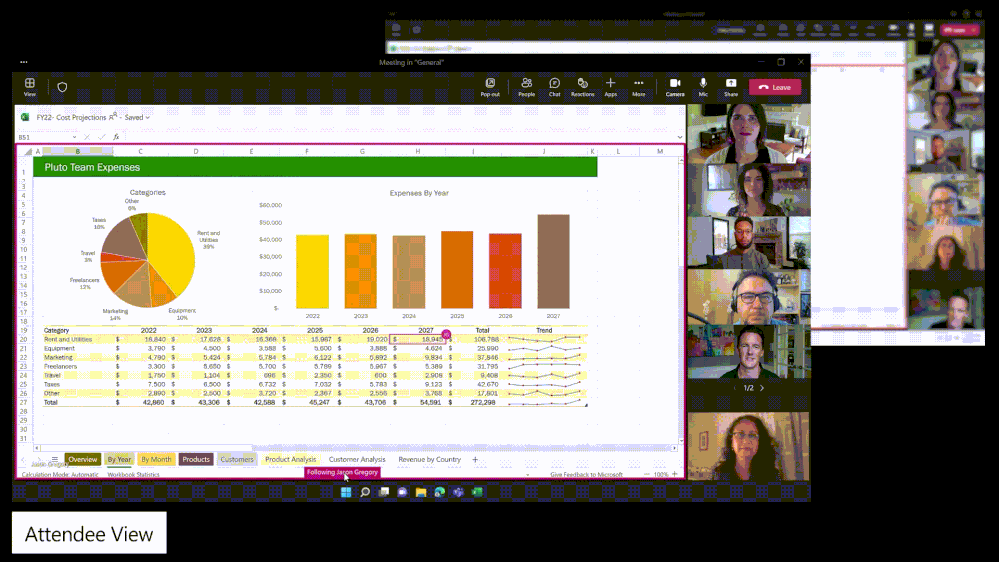The image size is (999, 562).
Task: Select column H header
Action: pos(418,152)
